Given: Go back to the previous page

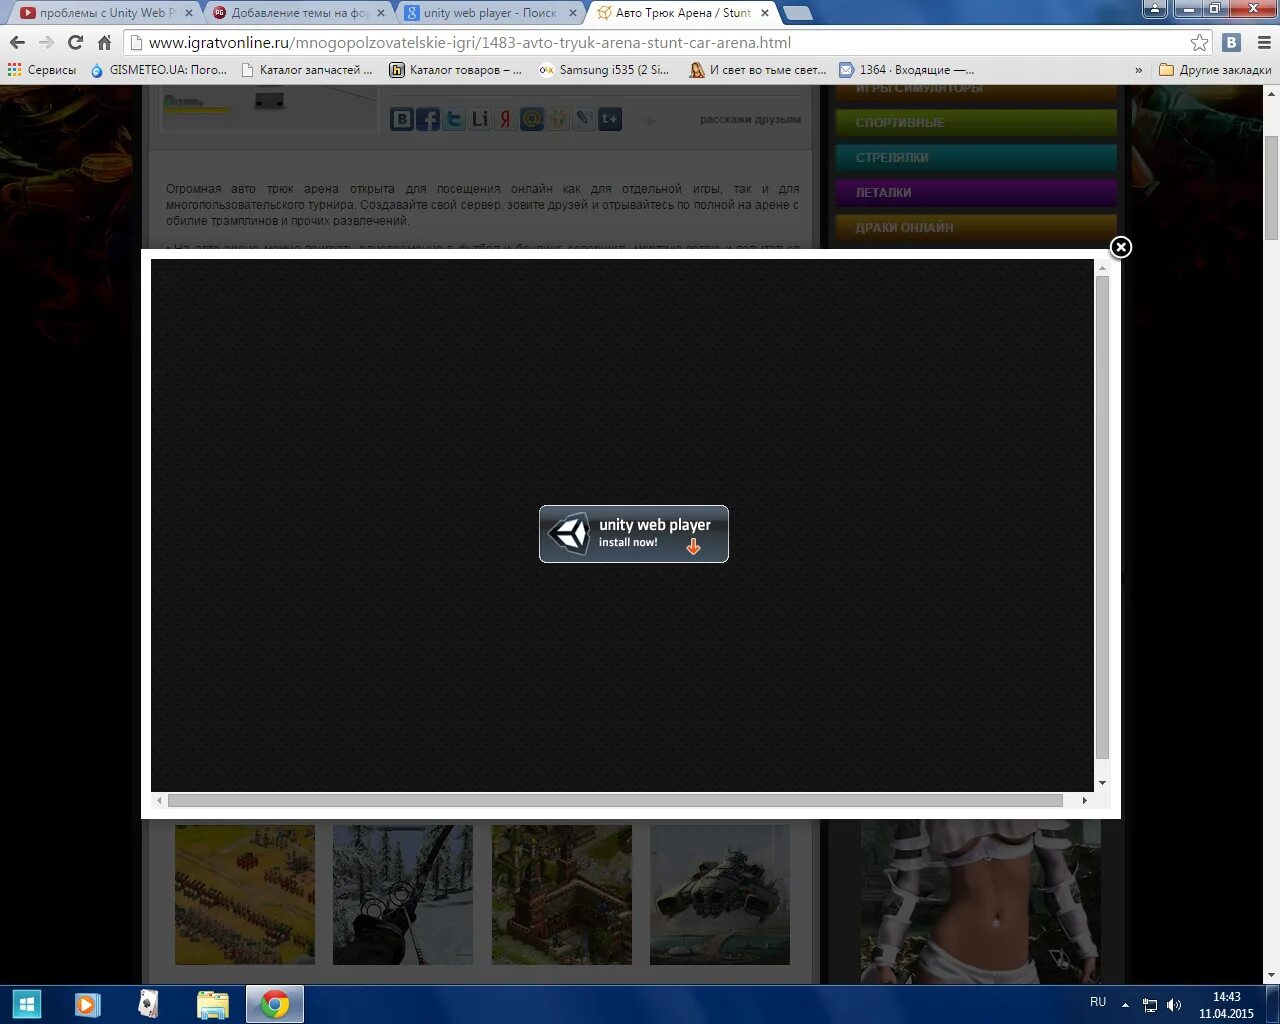Looking at the screenshot, I should (x=17, y=42).
